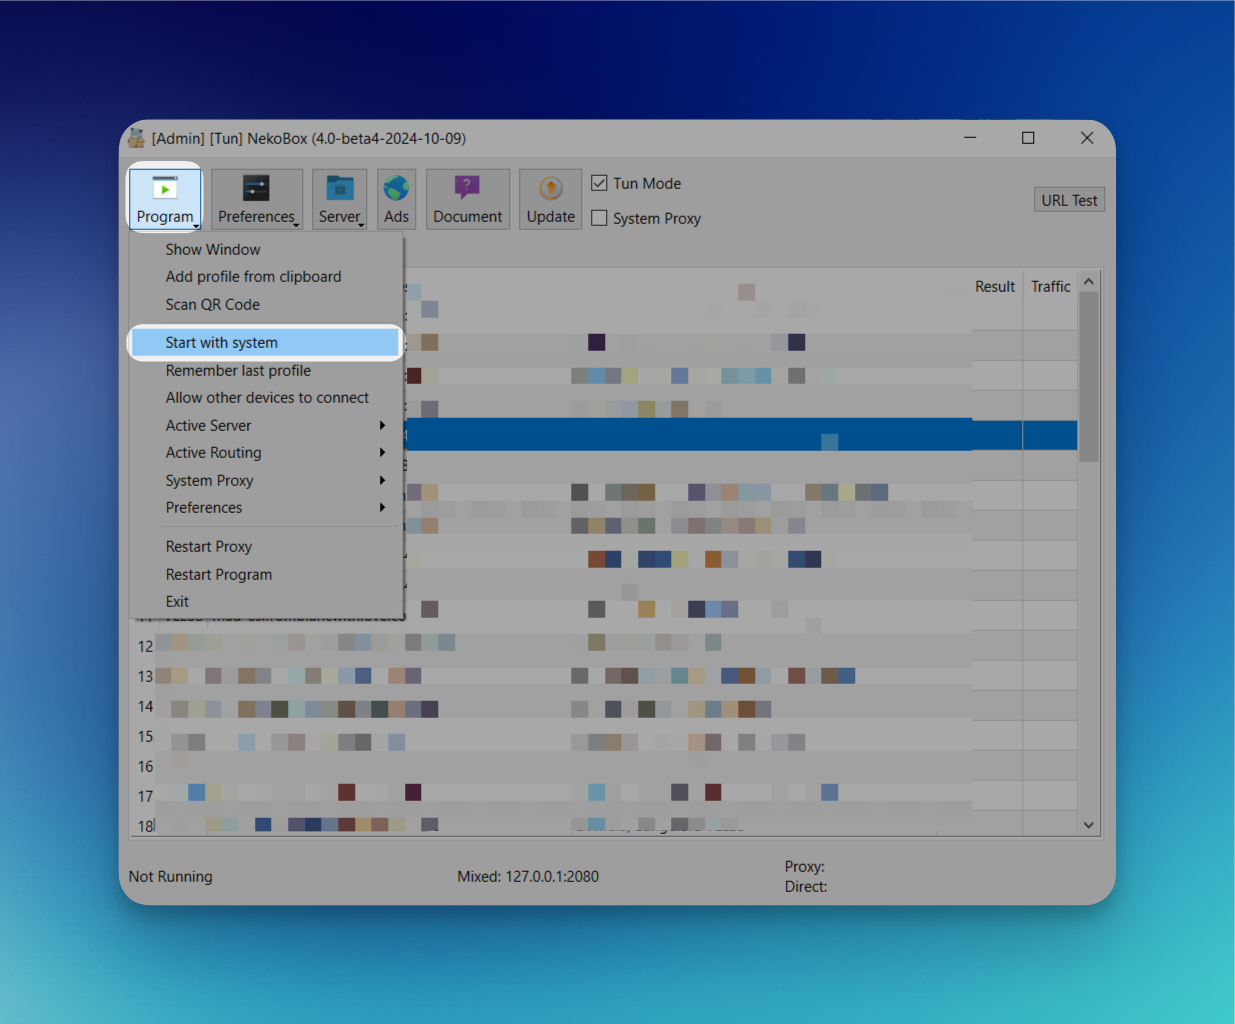Expand the Active Server submenu
1235x1024 pixels.
(266, 426)
